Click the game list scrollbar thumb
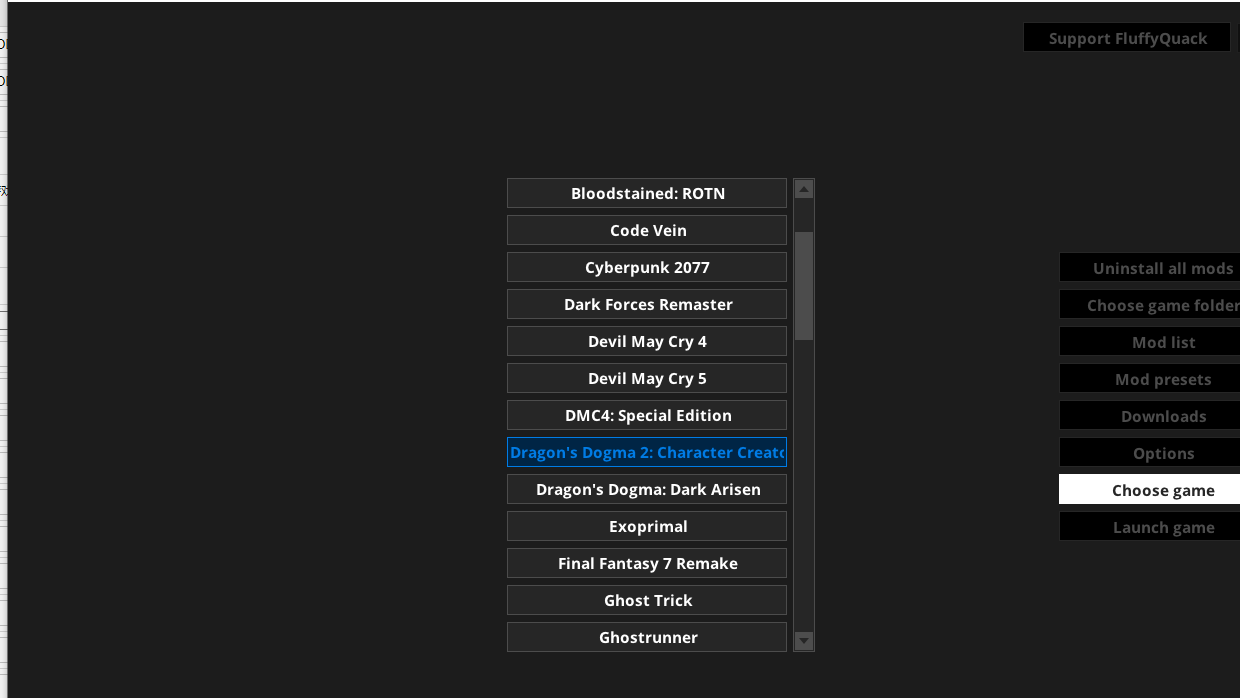Image resolution: width=1240 pixels, height=698 pixels. tap(803, 285)
